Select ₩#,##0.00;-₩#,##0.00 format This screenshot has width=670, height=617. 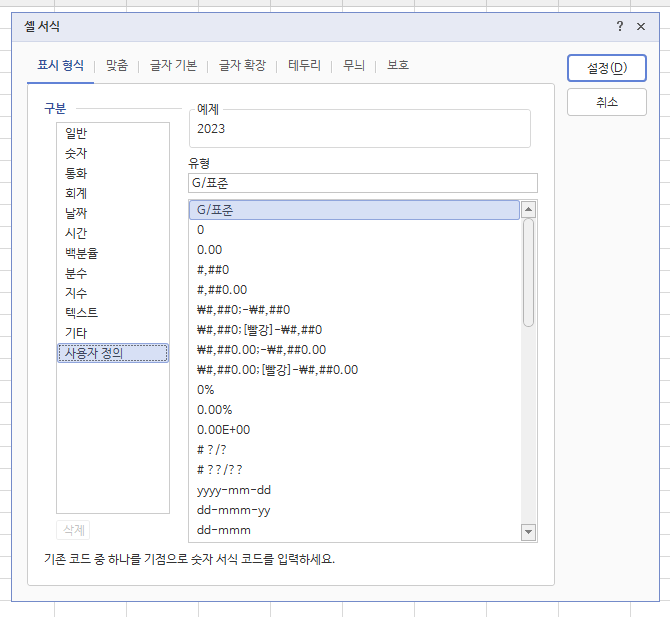coord(354,350)
